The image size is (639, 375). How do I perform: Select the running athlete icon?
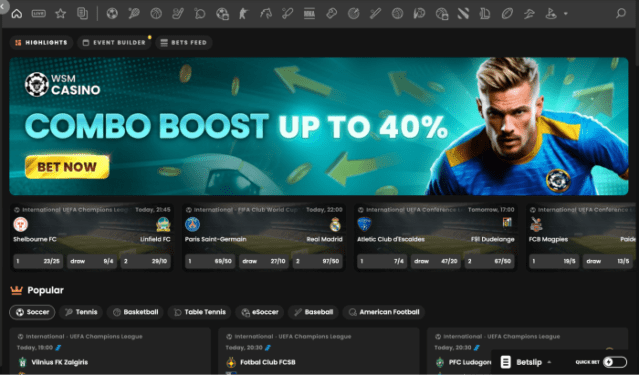coord(529,13)
